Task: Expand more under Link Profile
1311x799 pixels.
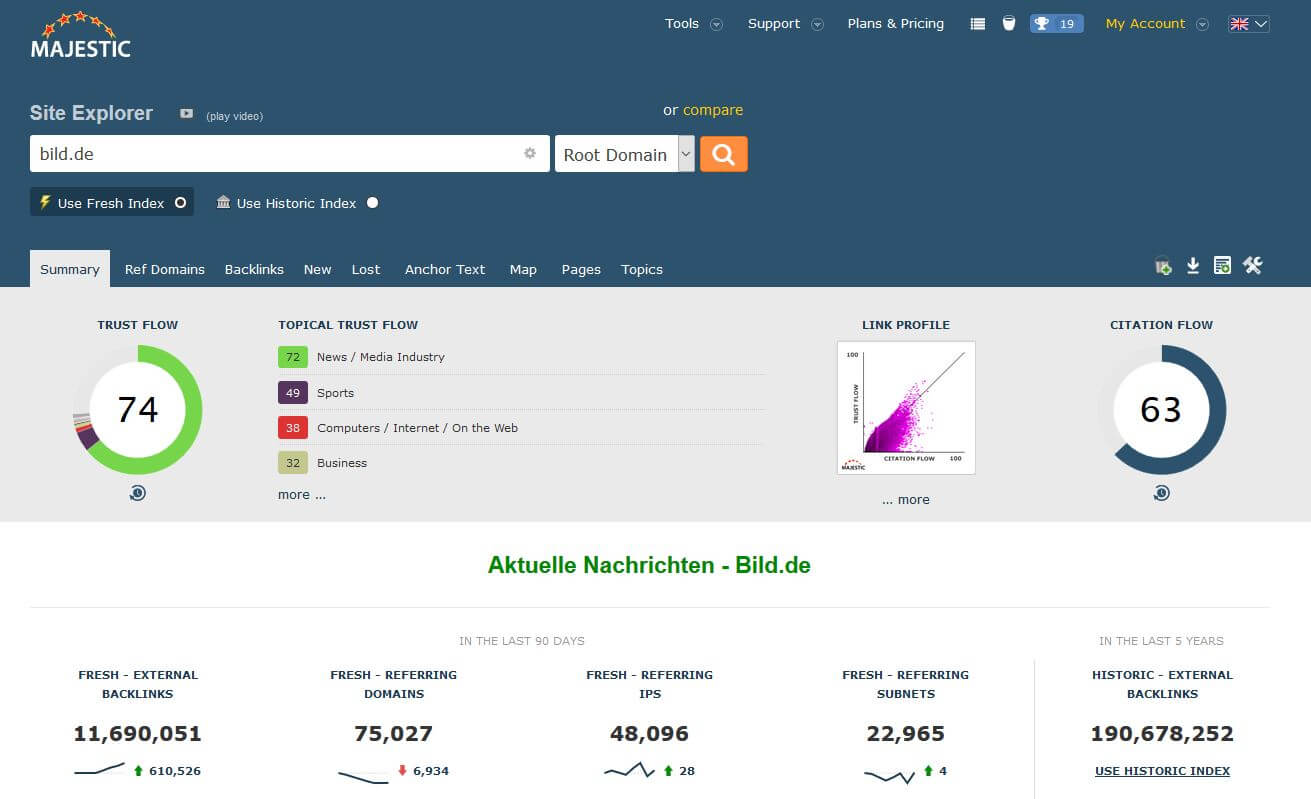Action: pos(906,499)
